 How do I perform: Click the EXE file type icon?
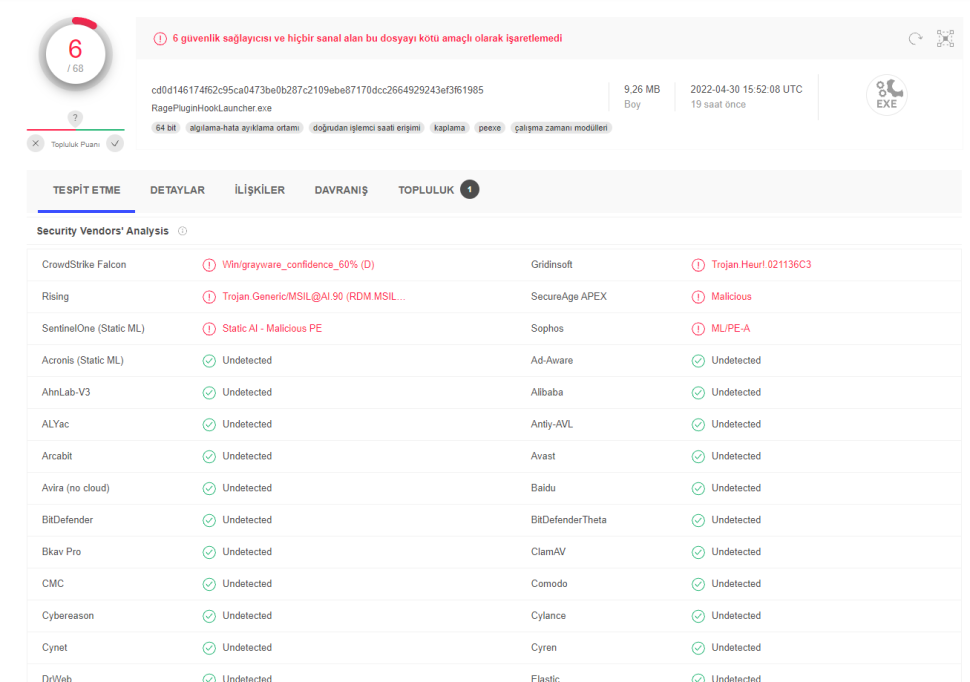click(886, 94)
